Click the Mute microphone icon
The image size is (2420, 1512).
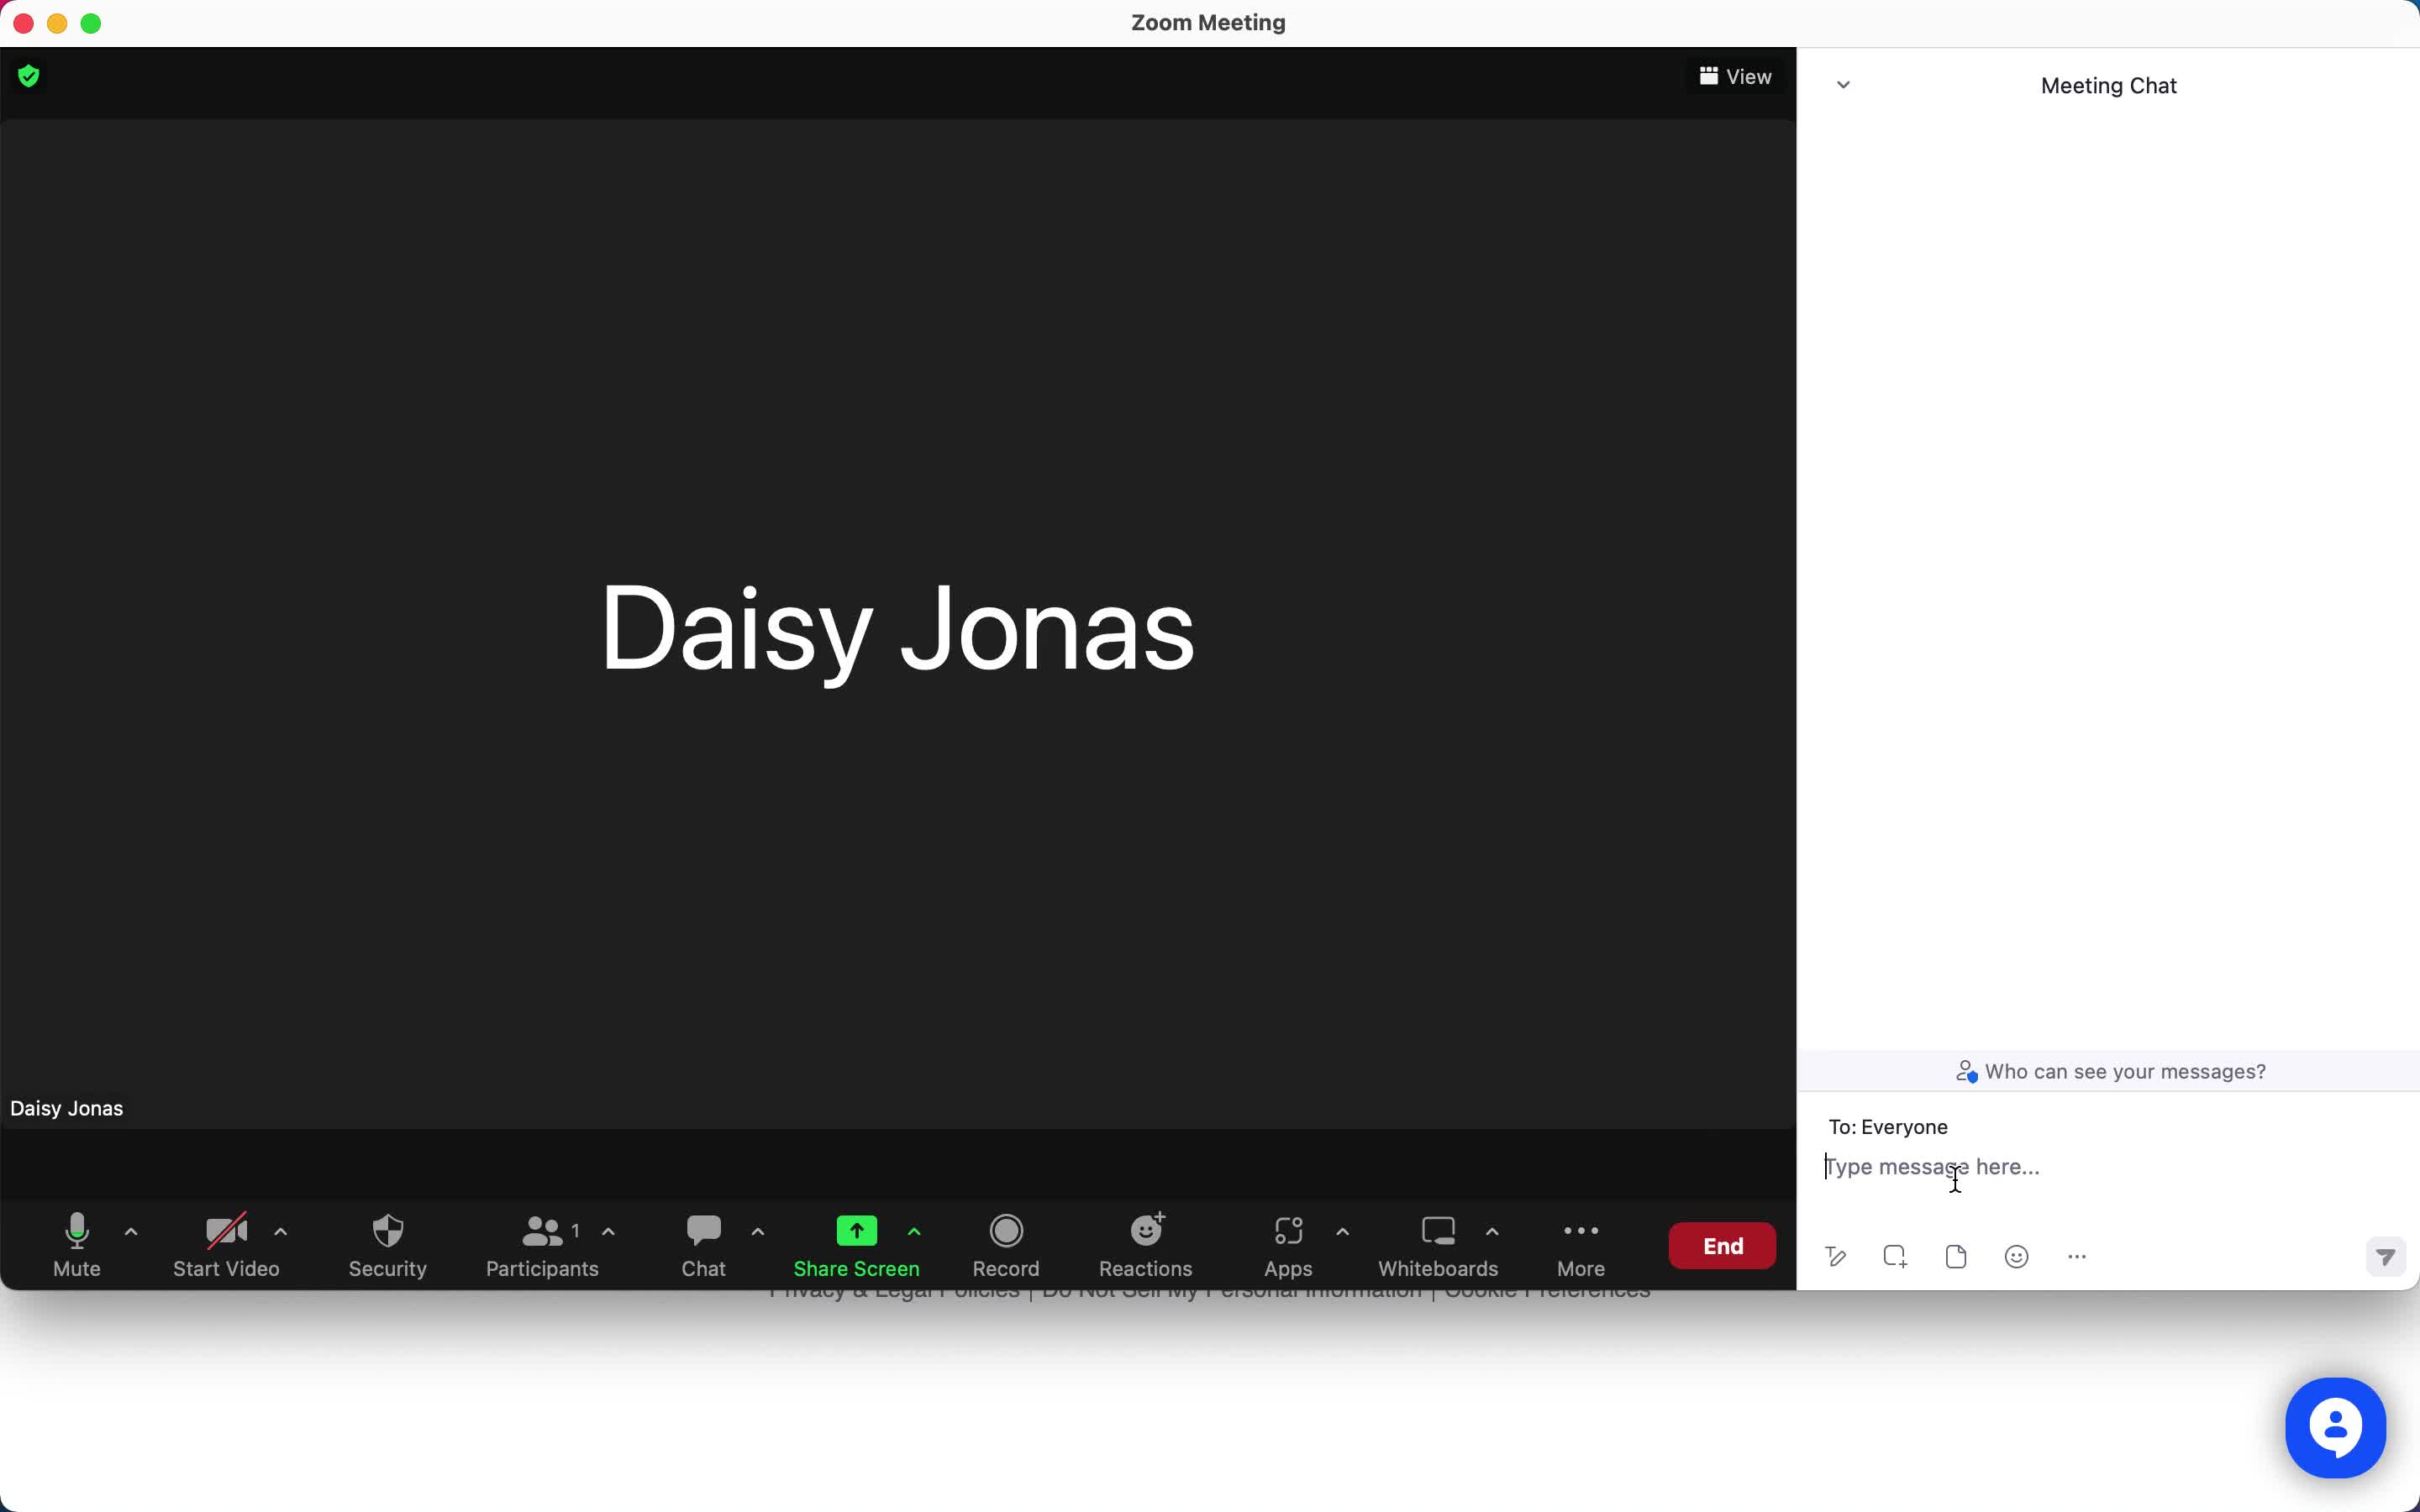click(75, 1231)
